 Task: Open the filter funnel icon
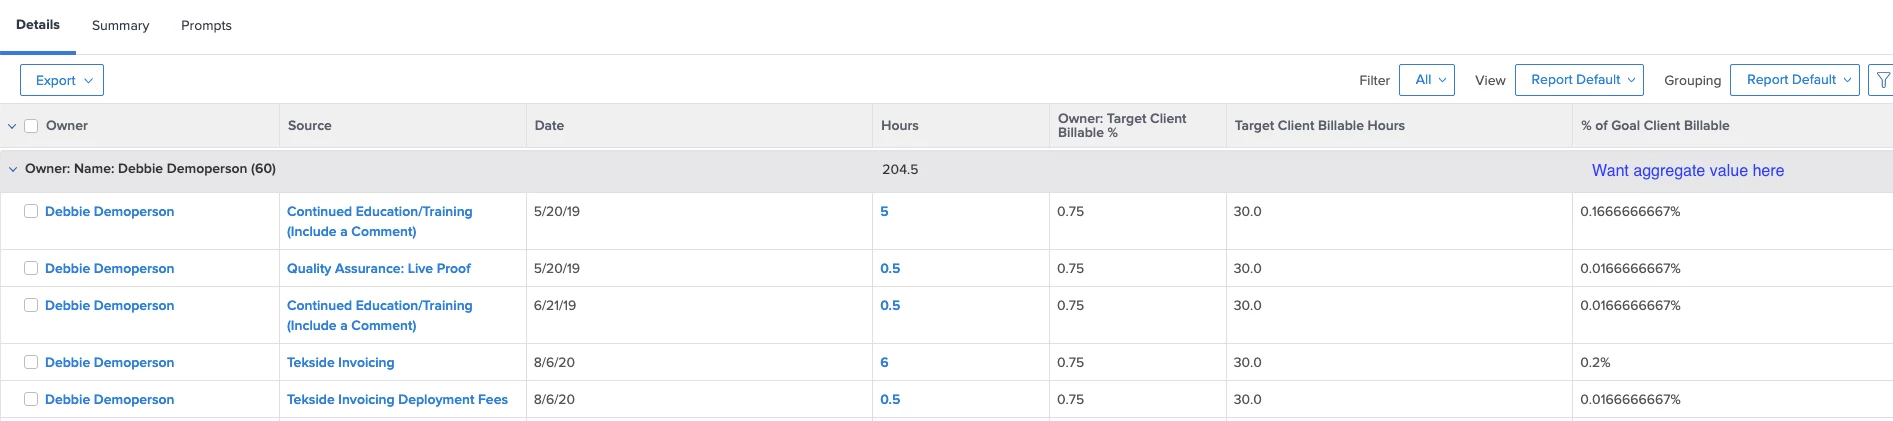1882,80
